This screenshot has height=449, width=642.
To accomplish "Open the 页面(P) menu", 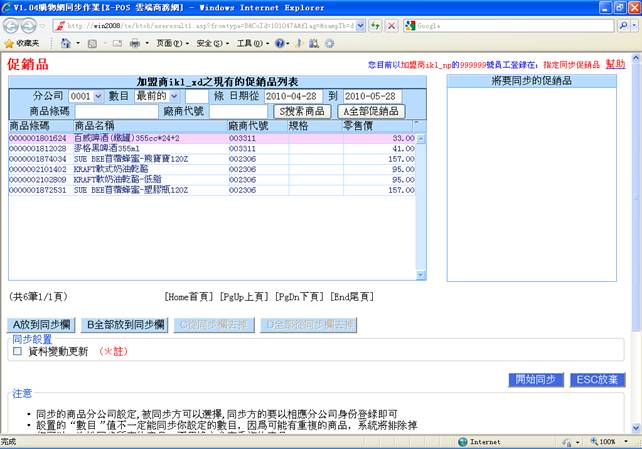I will 171,44.
